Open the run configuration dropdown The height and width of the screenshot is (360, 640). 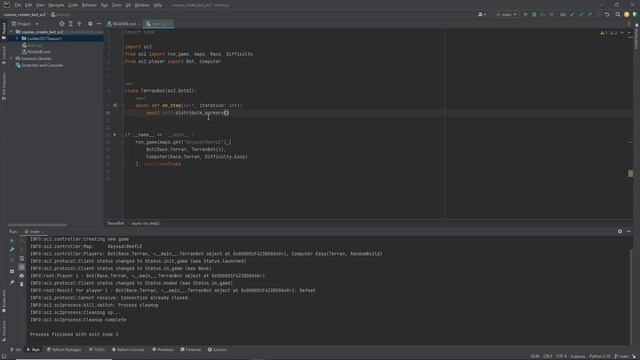tap(506, 14)
